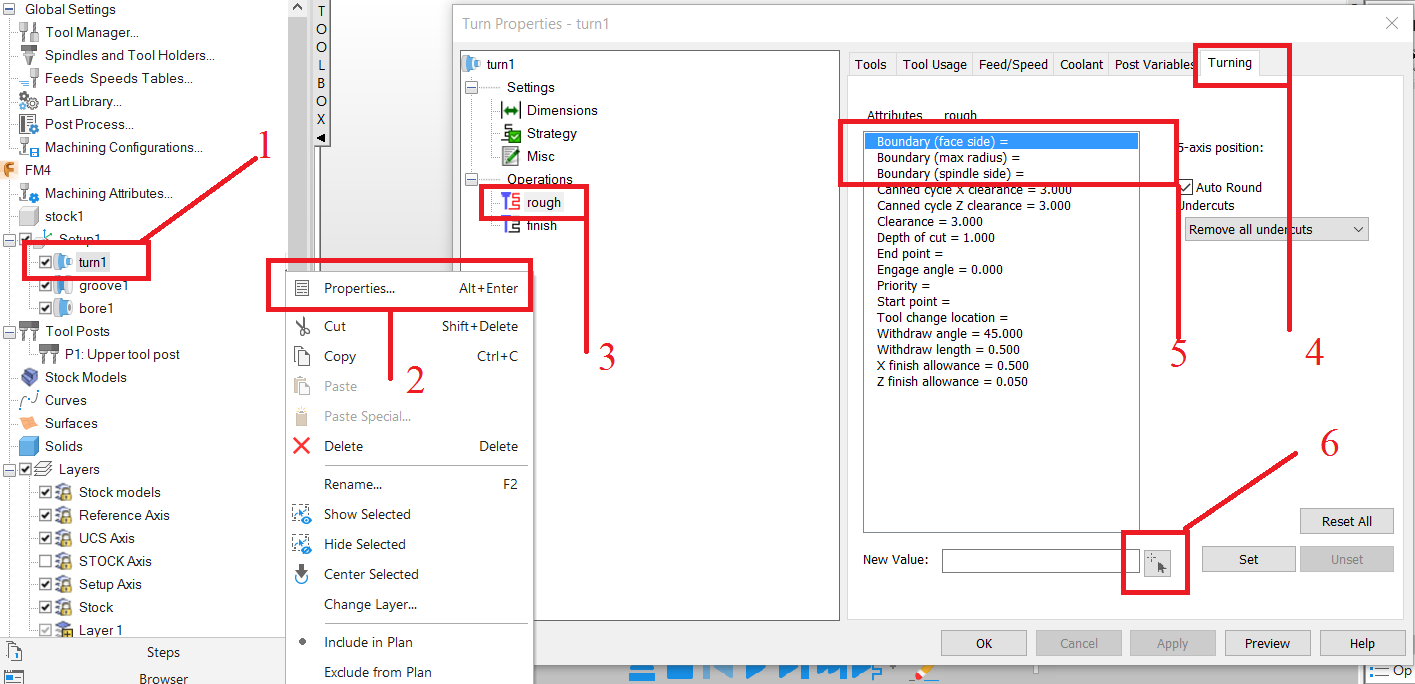This screenshot has height=684, width=1415.
Task: Collapse the Global Settings tree node
Action: (8, 9)
